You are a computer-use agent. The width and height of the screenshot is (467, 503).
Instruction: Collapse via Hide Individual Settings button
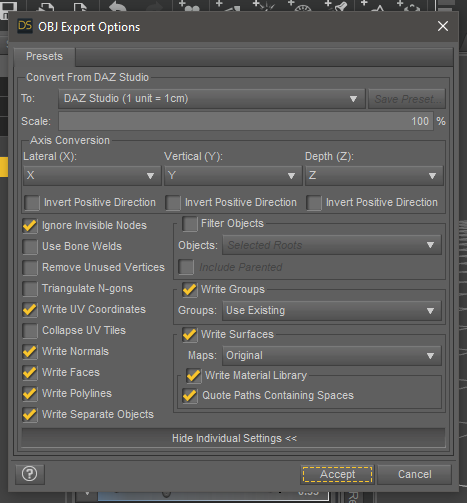[233, 438]
